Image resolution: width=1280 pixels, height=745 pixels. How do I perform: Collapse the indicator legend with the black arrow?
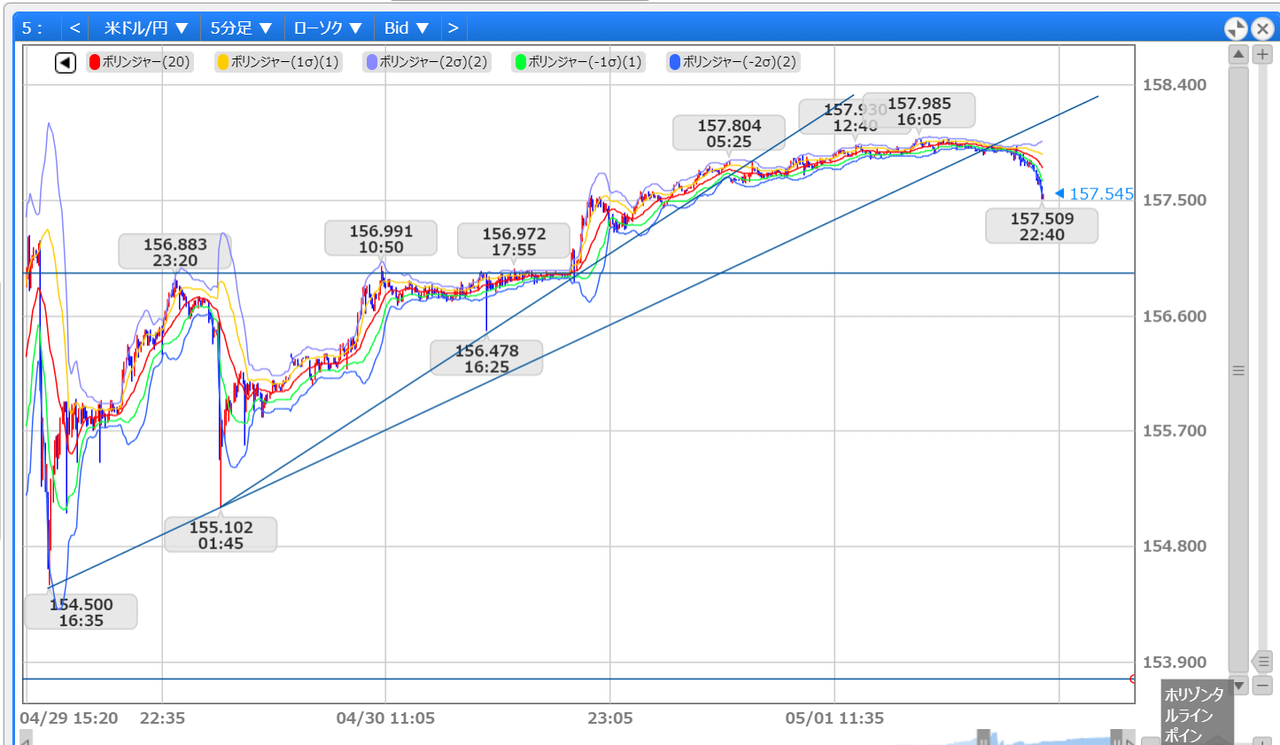pyautogui.click(x=65, y=62)
